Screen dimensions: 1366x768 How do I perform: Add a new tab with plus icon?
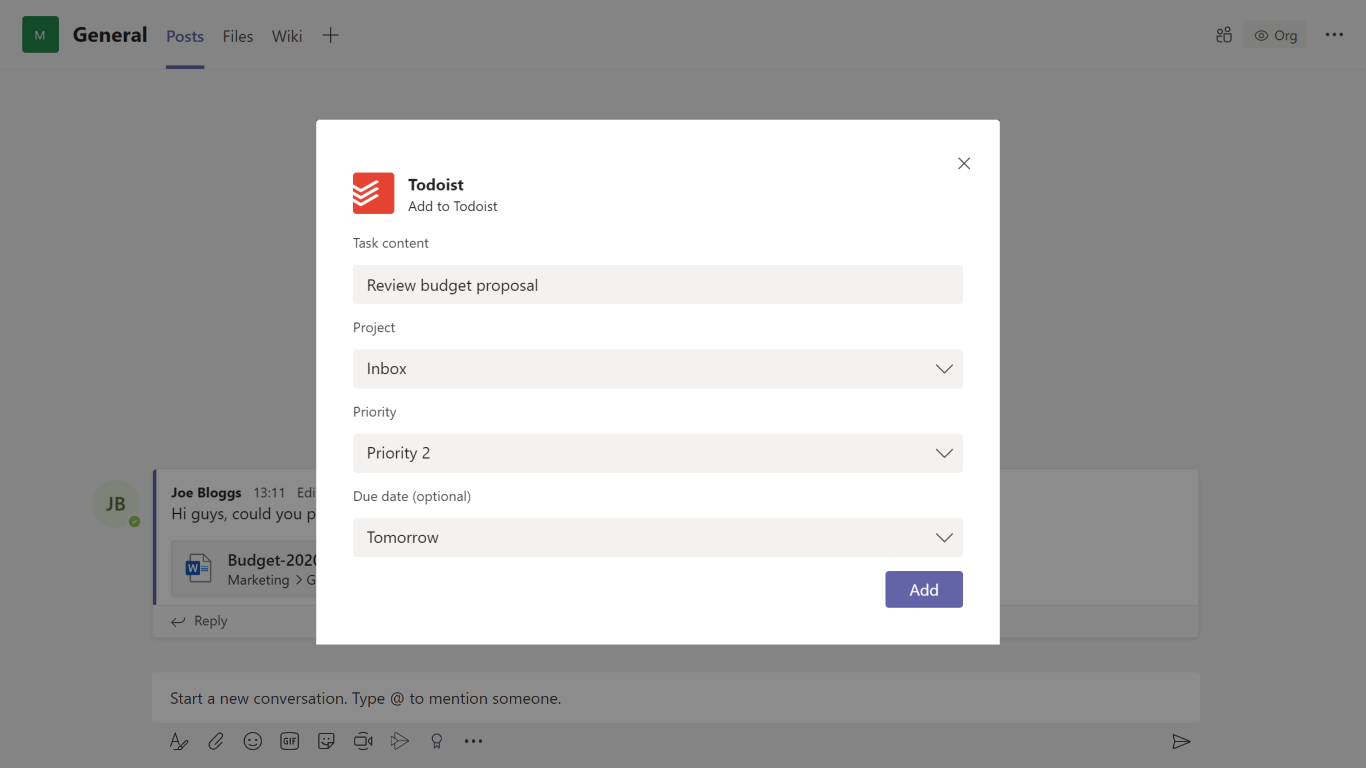(331, 35)
